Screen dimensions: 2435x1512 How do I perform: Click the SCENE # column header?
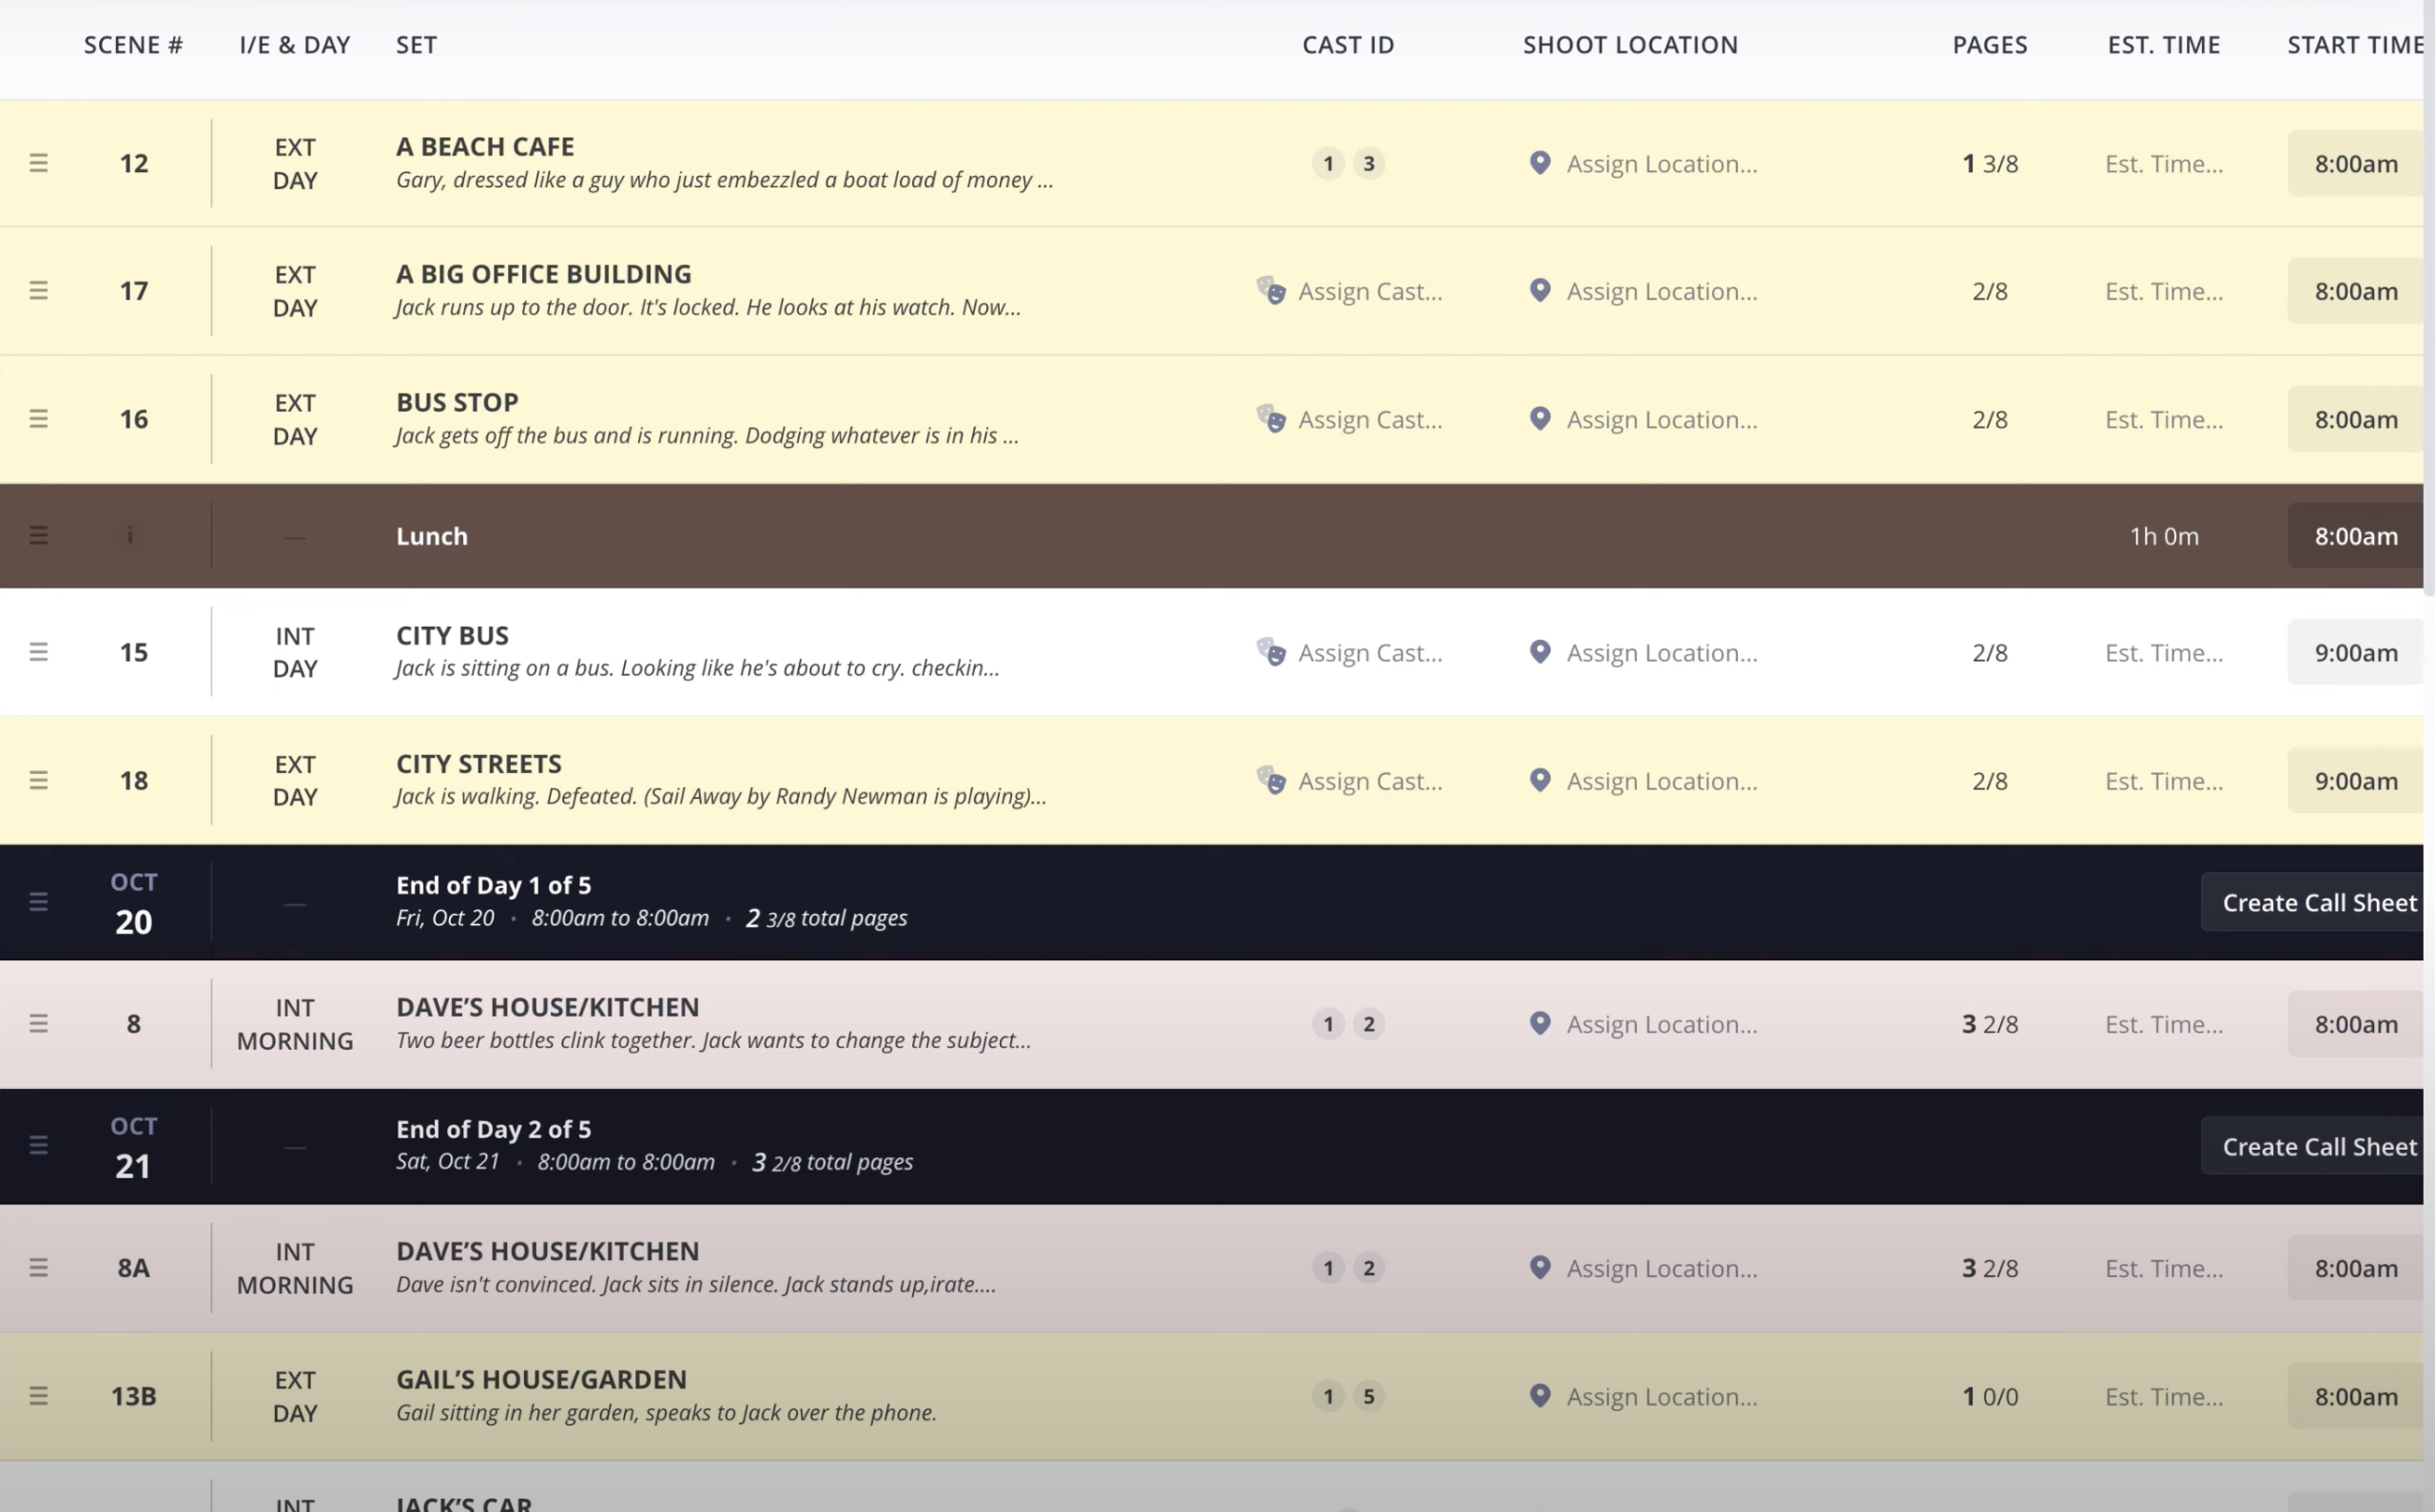pyautogui.click(x=133, y=45)
